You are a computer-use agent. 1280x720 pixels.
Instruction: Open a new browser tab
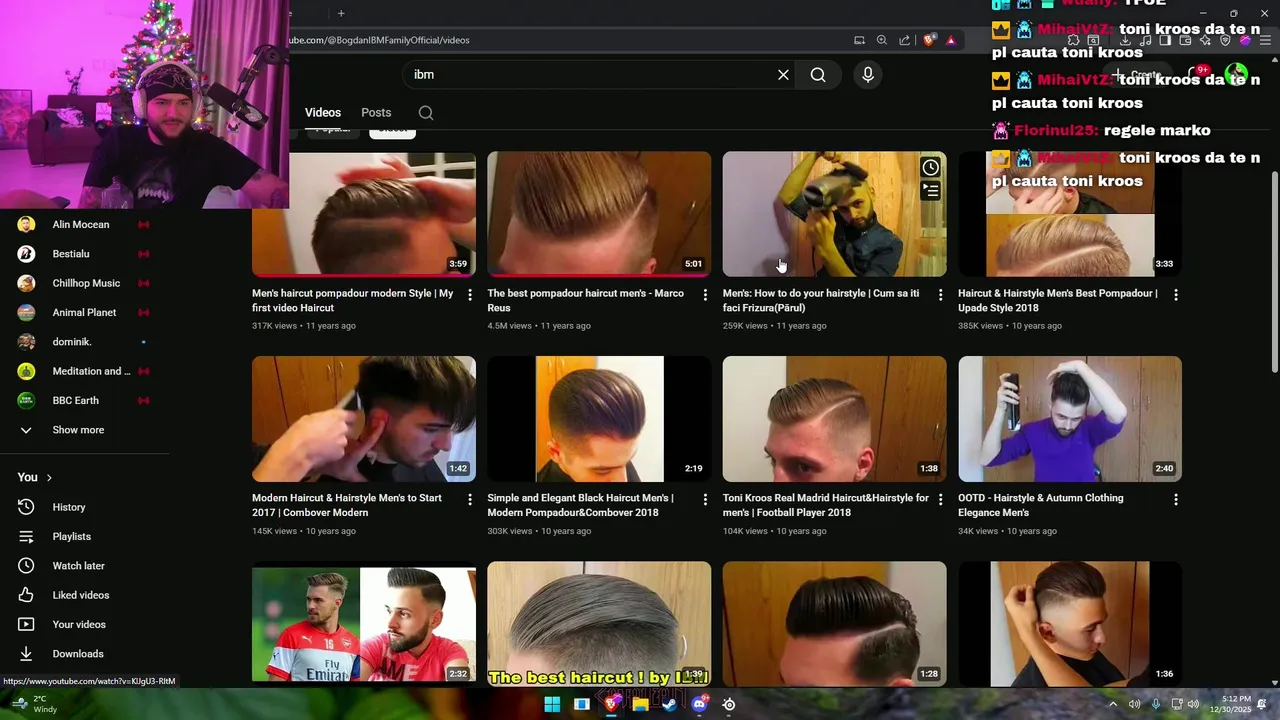click(341, 13)
